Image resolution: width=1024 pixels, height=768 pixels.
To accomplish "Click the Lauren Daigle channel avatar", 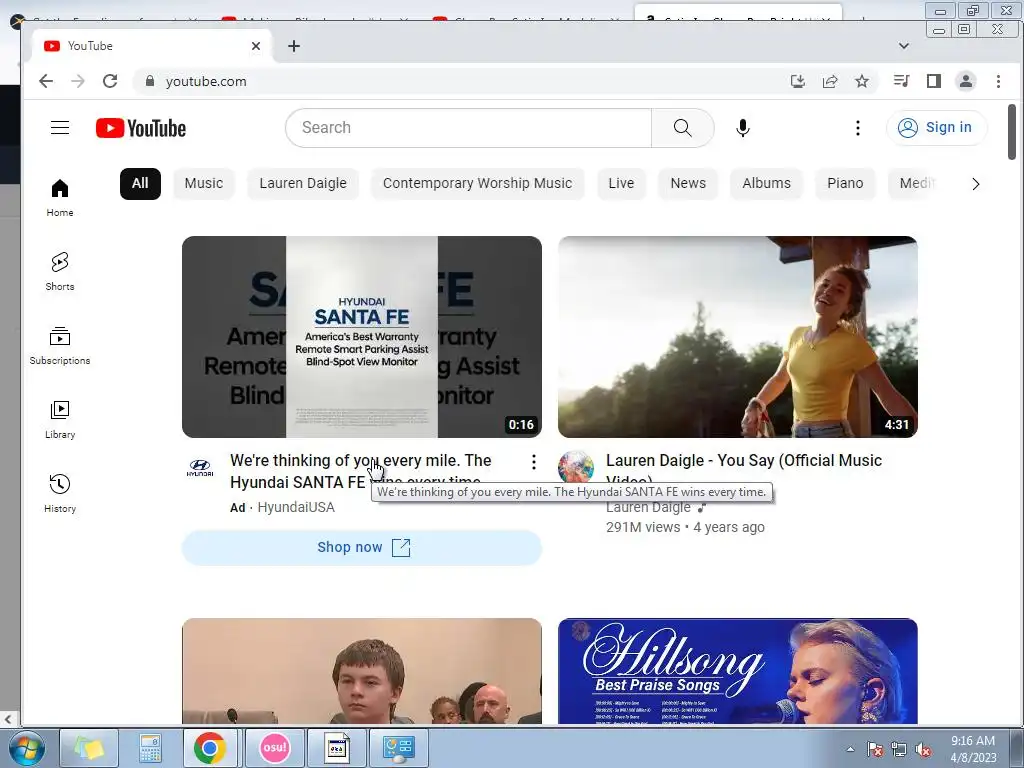I will tap(576, 466).
